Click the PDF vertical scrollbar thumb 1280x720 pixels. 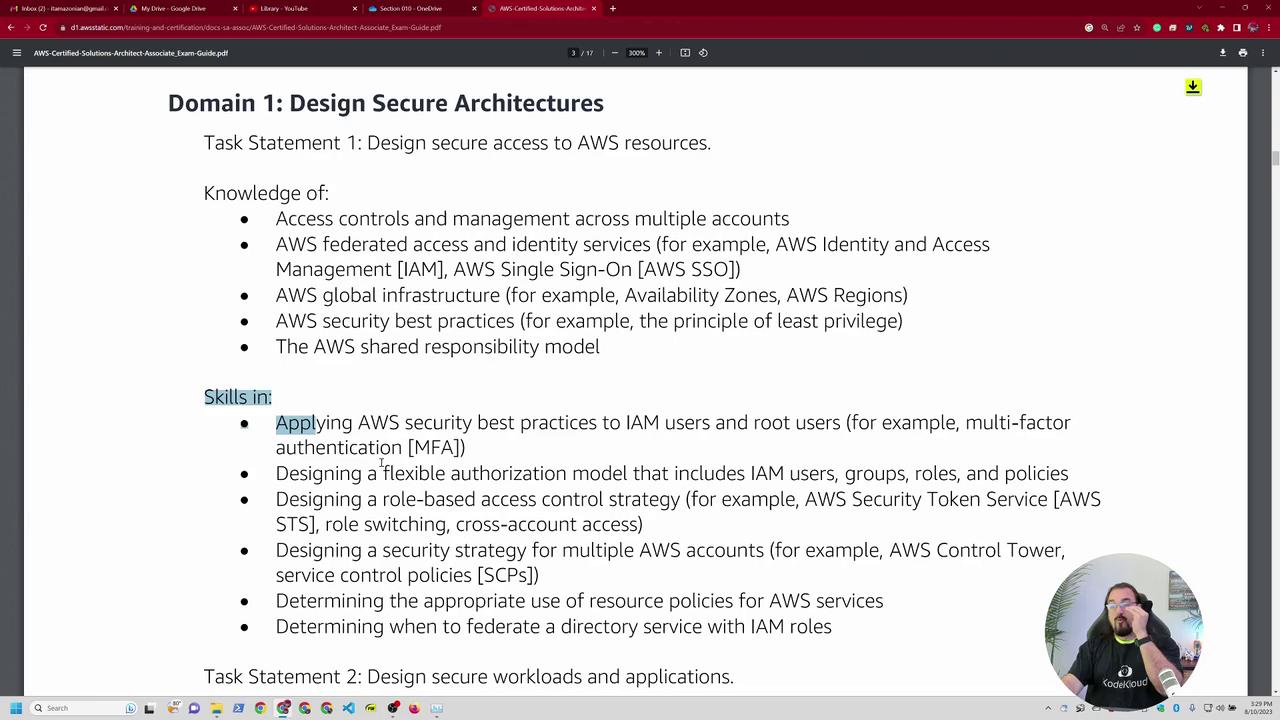click(x=1275, y=158)
